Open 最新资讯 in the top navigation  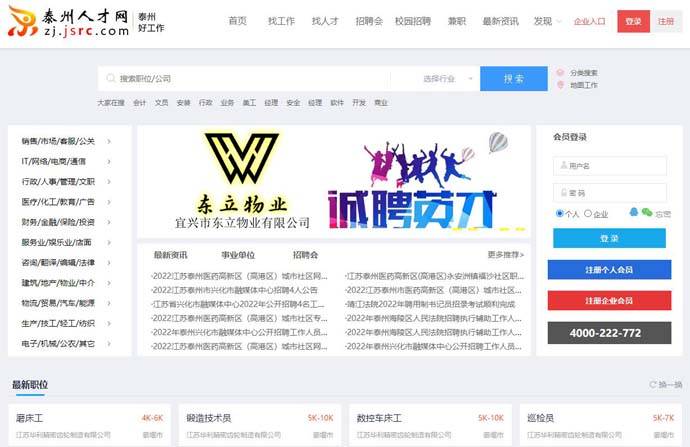pyautogui.click(x=500, y=21)
